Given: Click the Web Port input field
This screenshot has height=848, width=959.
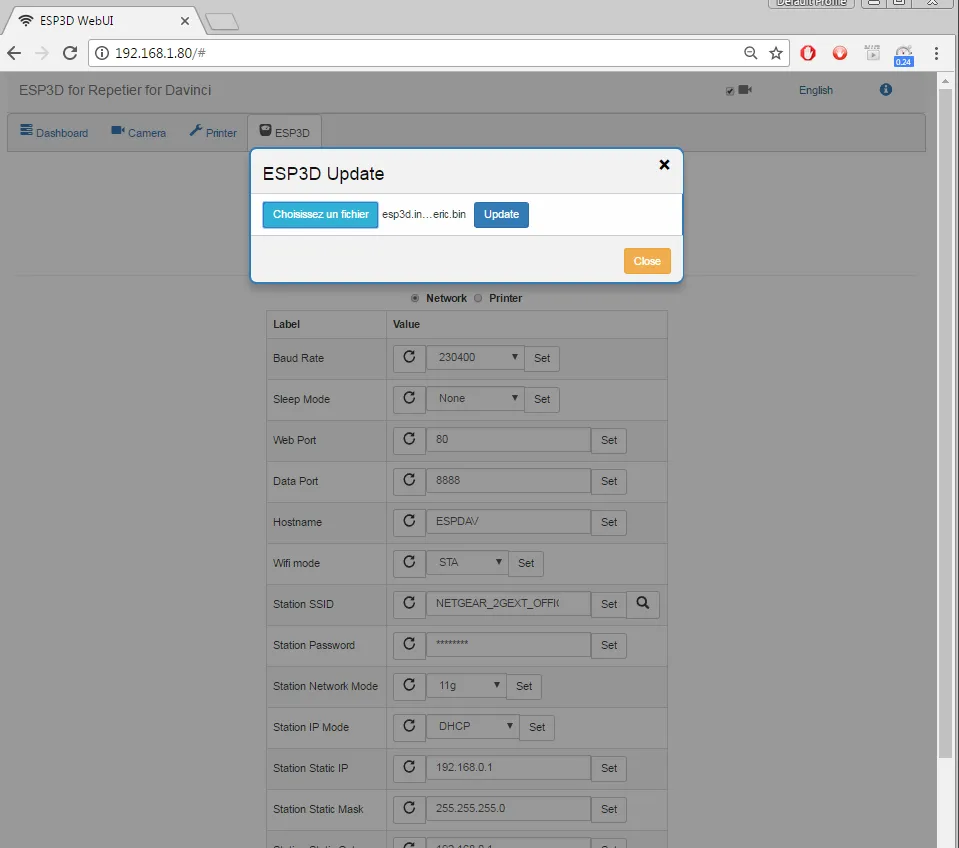Looking at the screenshot, I should pos(508,440).
